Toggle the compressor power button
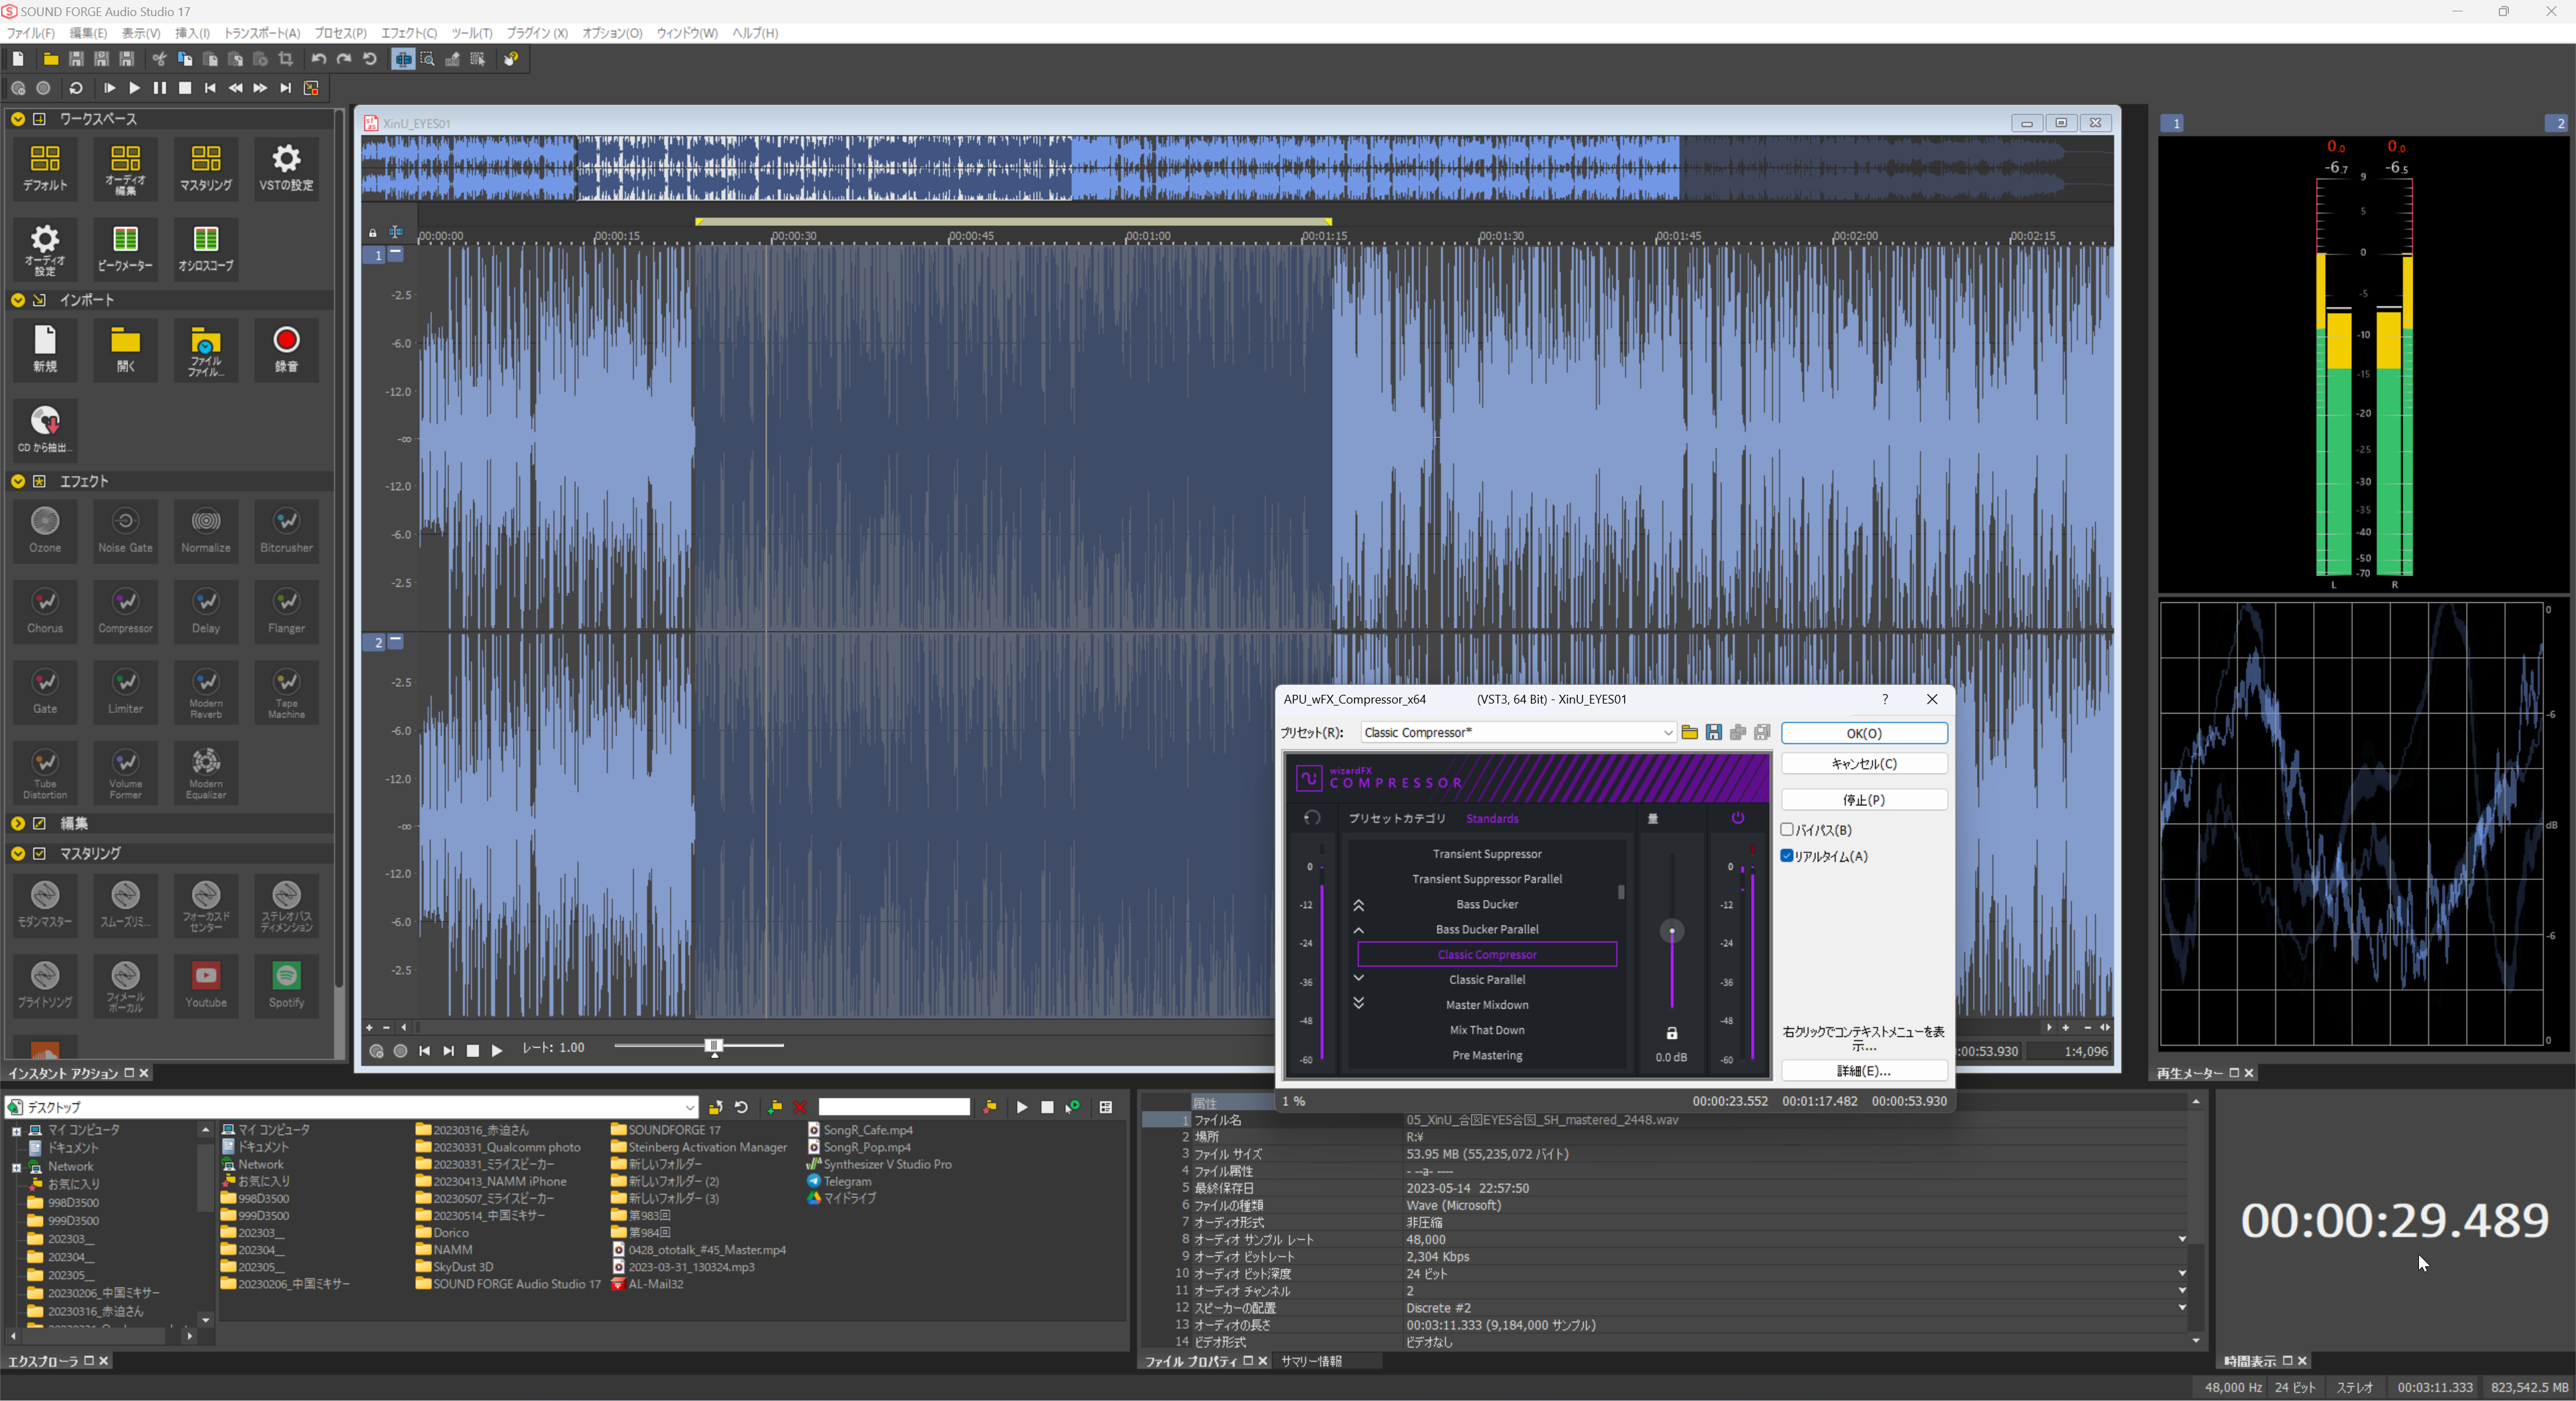 [x=1738, y=818]
